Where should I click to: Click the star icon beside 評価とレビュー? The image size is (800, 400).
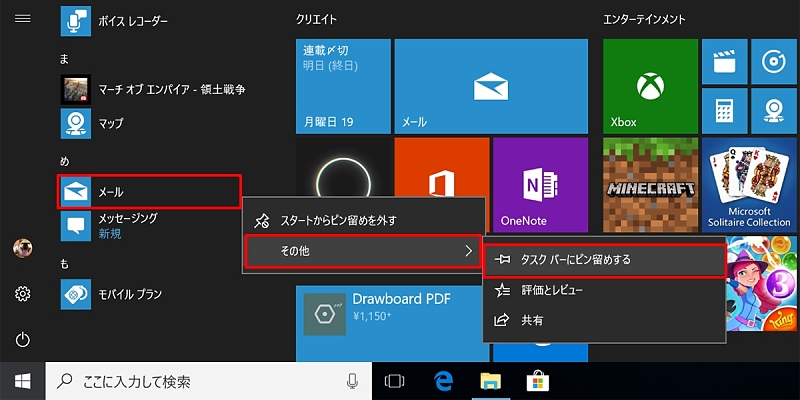tap(502, 291)
